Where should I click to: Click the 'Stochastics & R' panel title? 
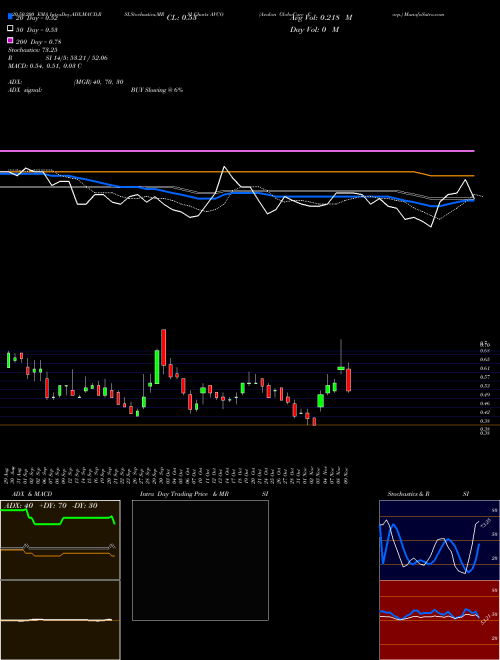click(408, 494)
